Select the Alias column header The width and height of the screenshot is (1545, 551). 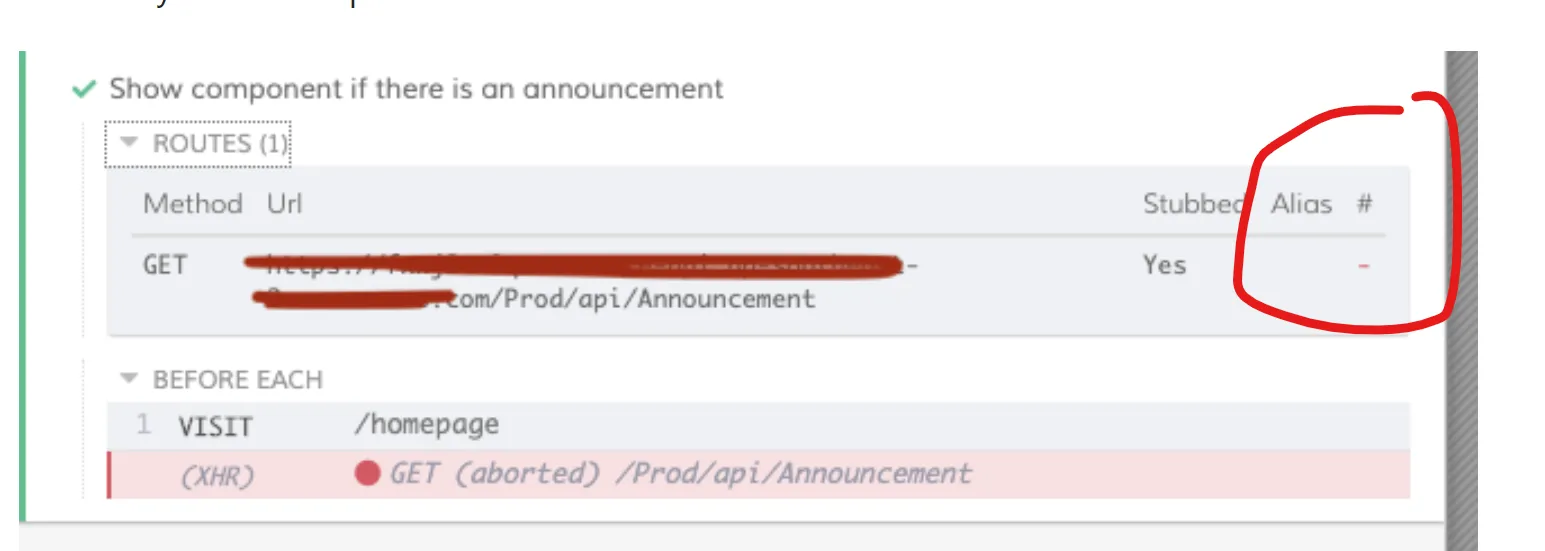pyautogui.click(x=1301, y=204)
